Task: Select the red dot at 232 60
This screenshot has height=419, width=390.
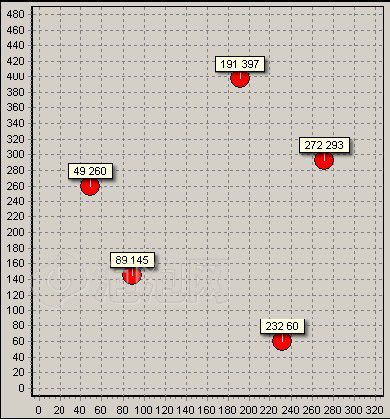Action: pyautogui.click(x=282, y=341)
